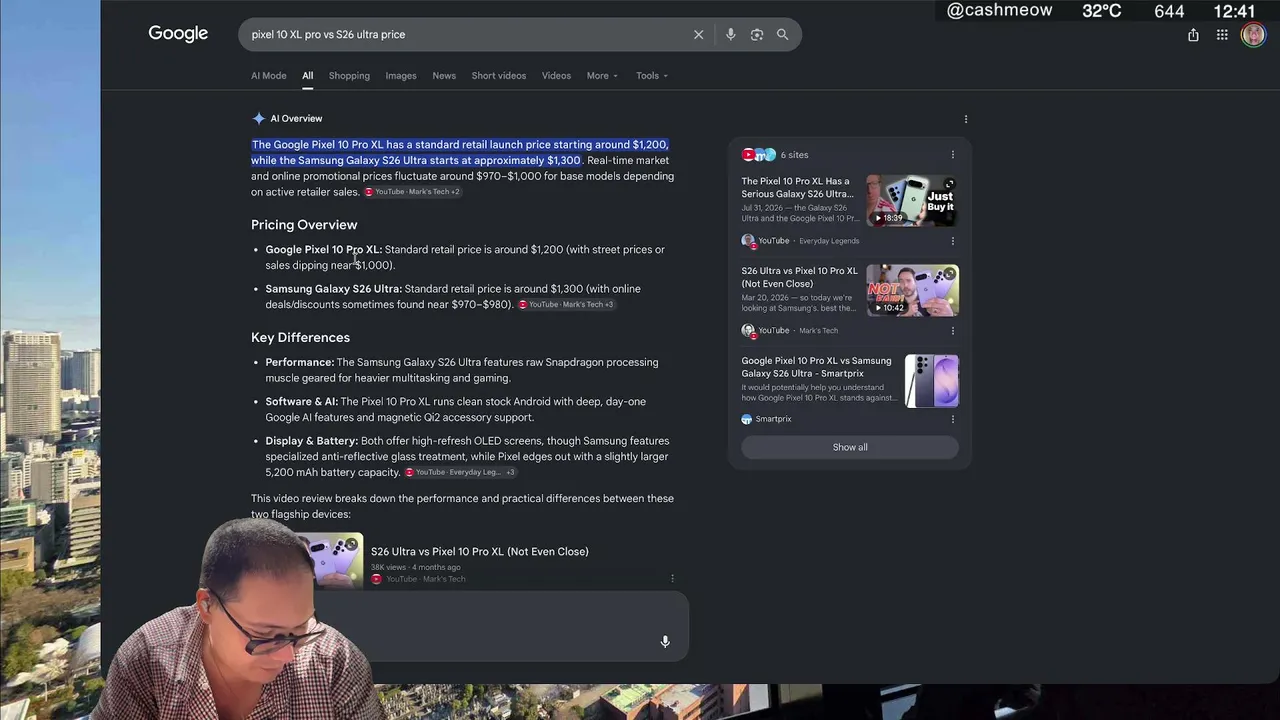Click the bold 'Samsung Galaxy S26 Ultra:' text
This screenshot has height=720, width=1280.
pyautogui.click(x=334, y=289)
